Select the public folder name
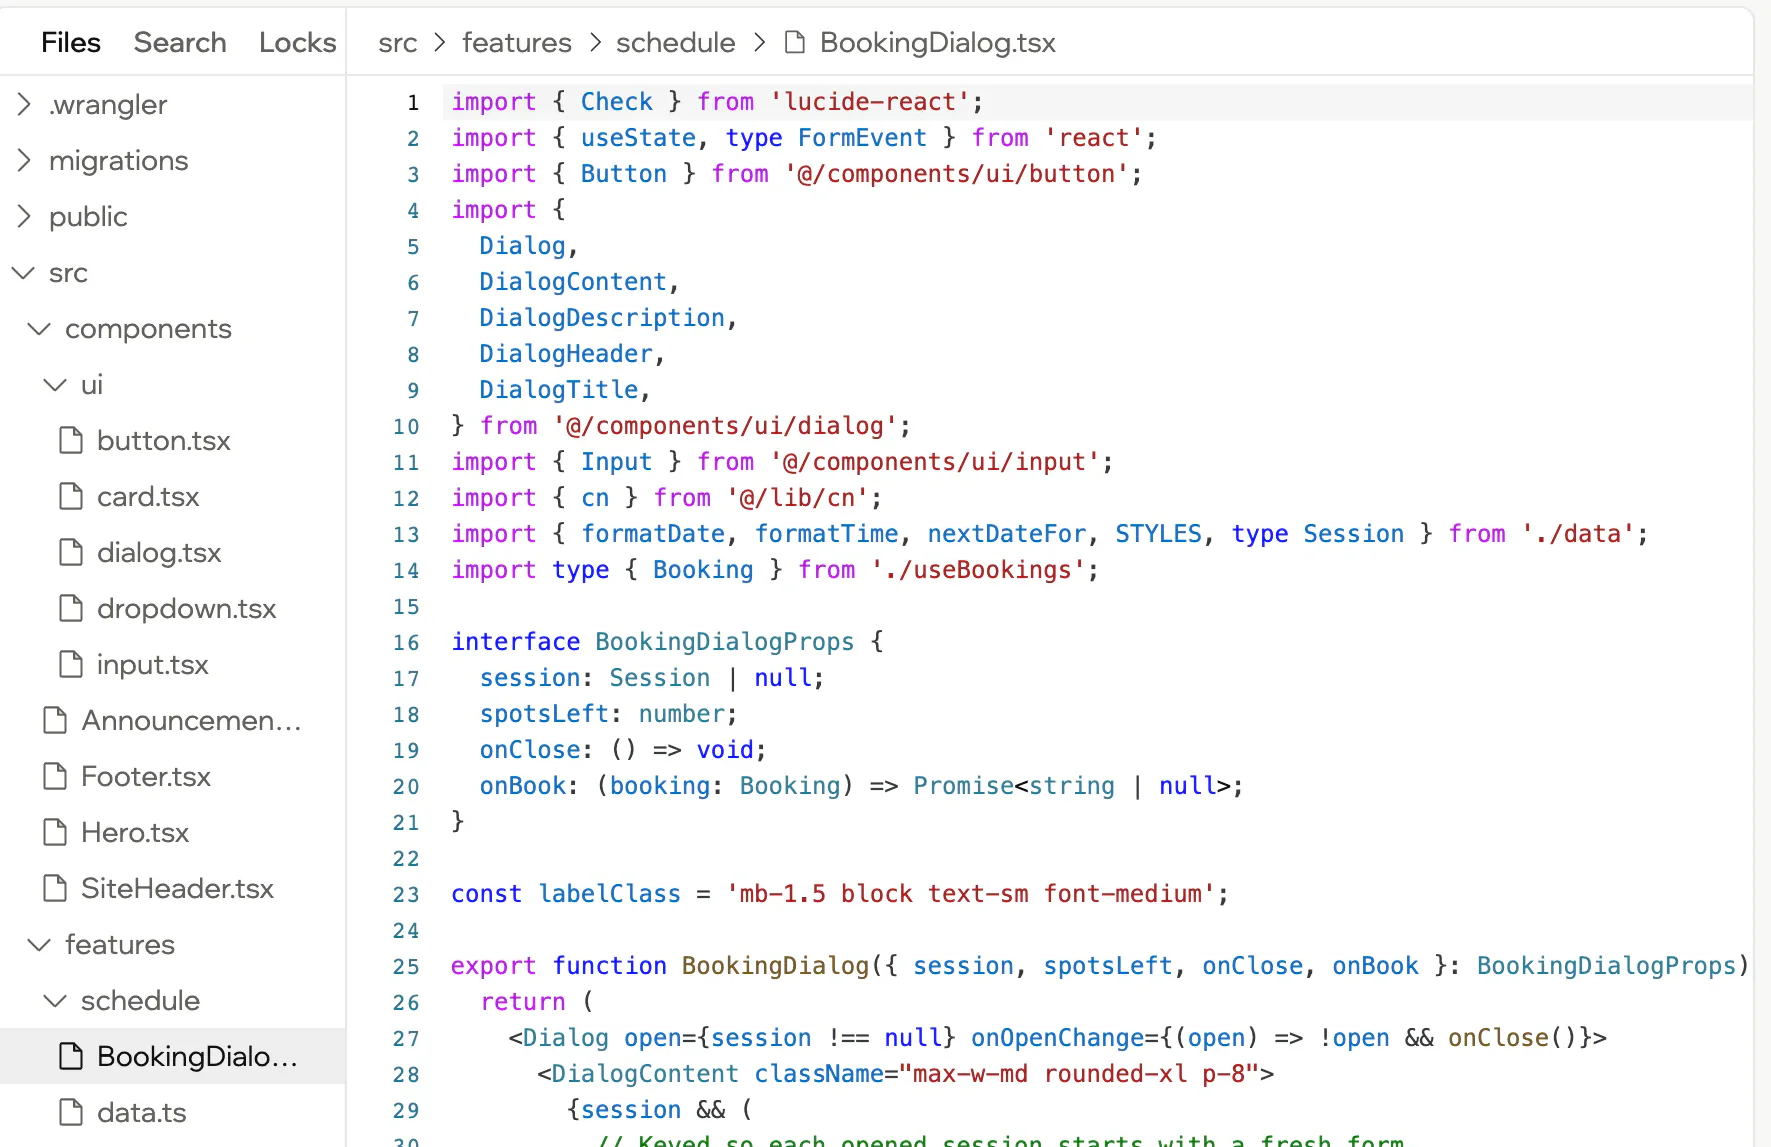 [x=88, y=216]
